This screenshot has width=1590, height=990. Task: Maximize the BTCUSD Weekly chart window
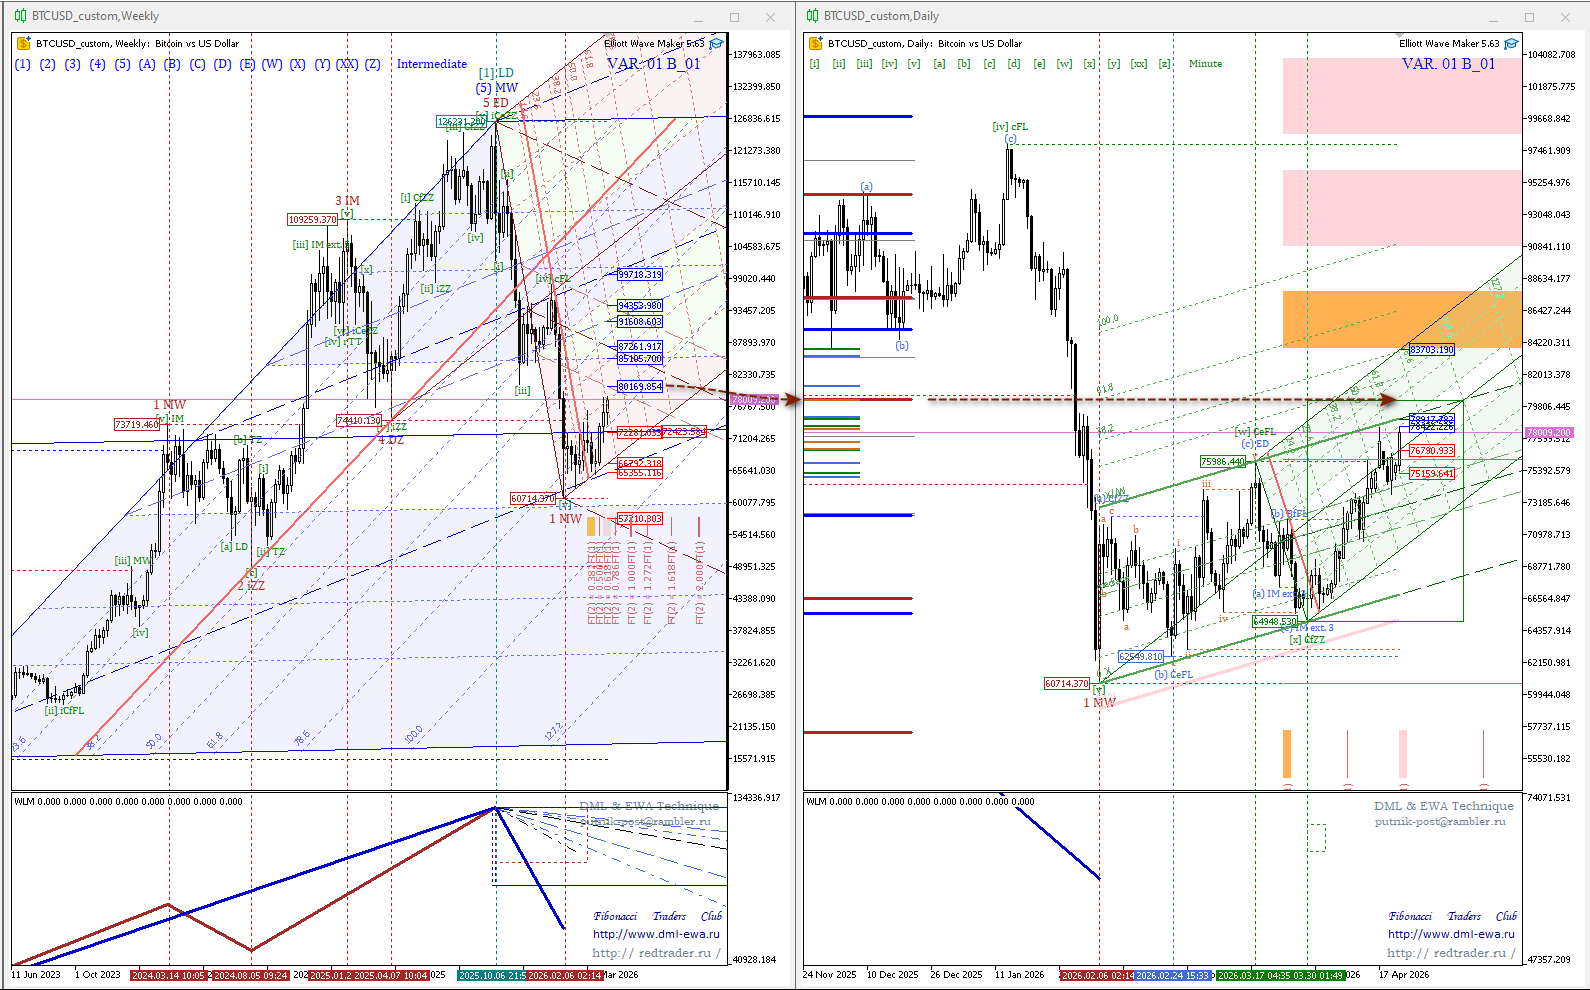point(734,17)
